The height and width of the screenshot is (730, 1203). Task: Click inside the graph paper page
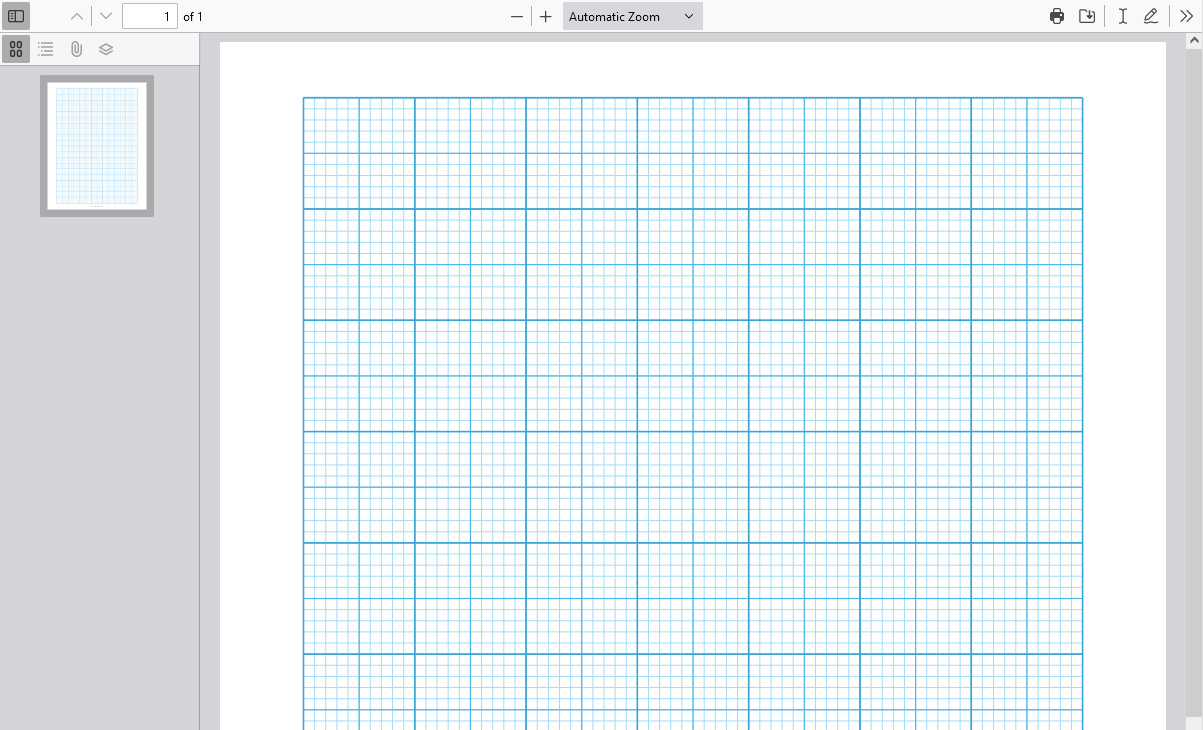pos(690,400)
